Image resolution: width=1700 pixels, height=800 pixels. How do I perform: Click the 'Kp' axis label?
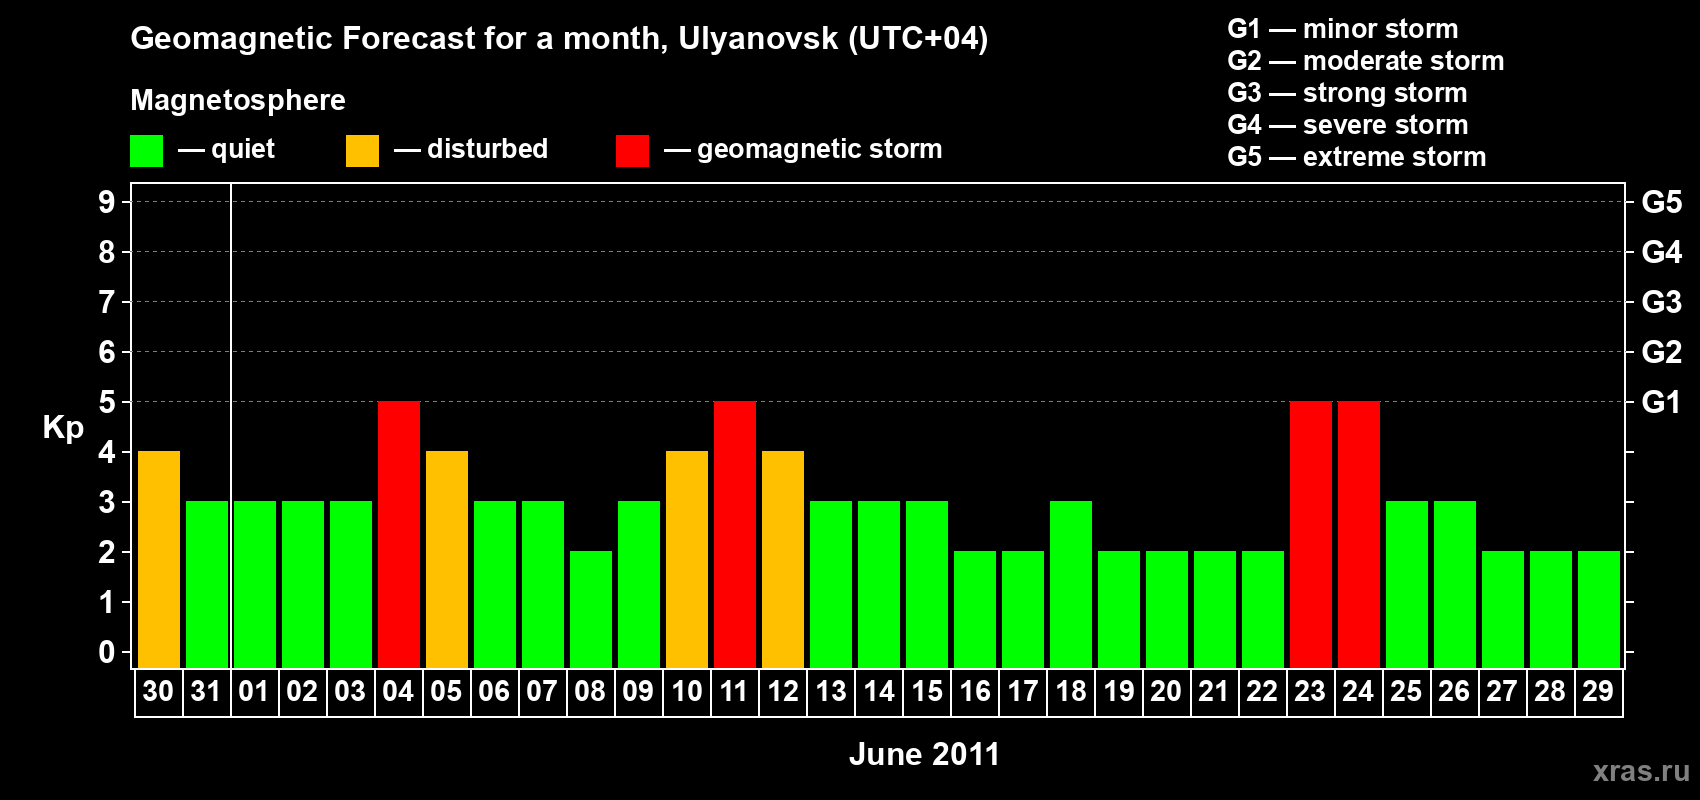[63, 427]
